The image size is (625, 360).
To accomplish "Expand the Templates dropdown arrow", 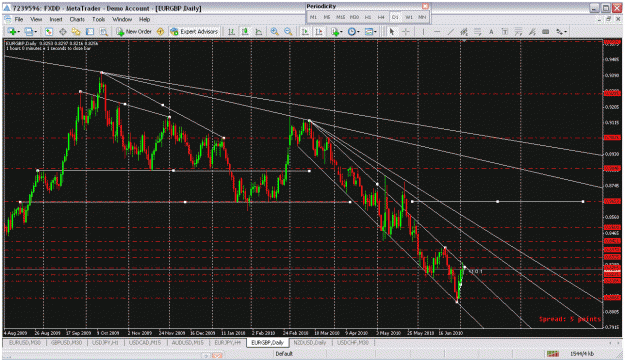I will (x=375, y=32).
